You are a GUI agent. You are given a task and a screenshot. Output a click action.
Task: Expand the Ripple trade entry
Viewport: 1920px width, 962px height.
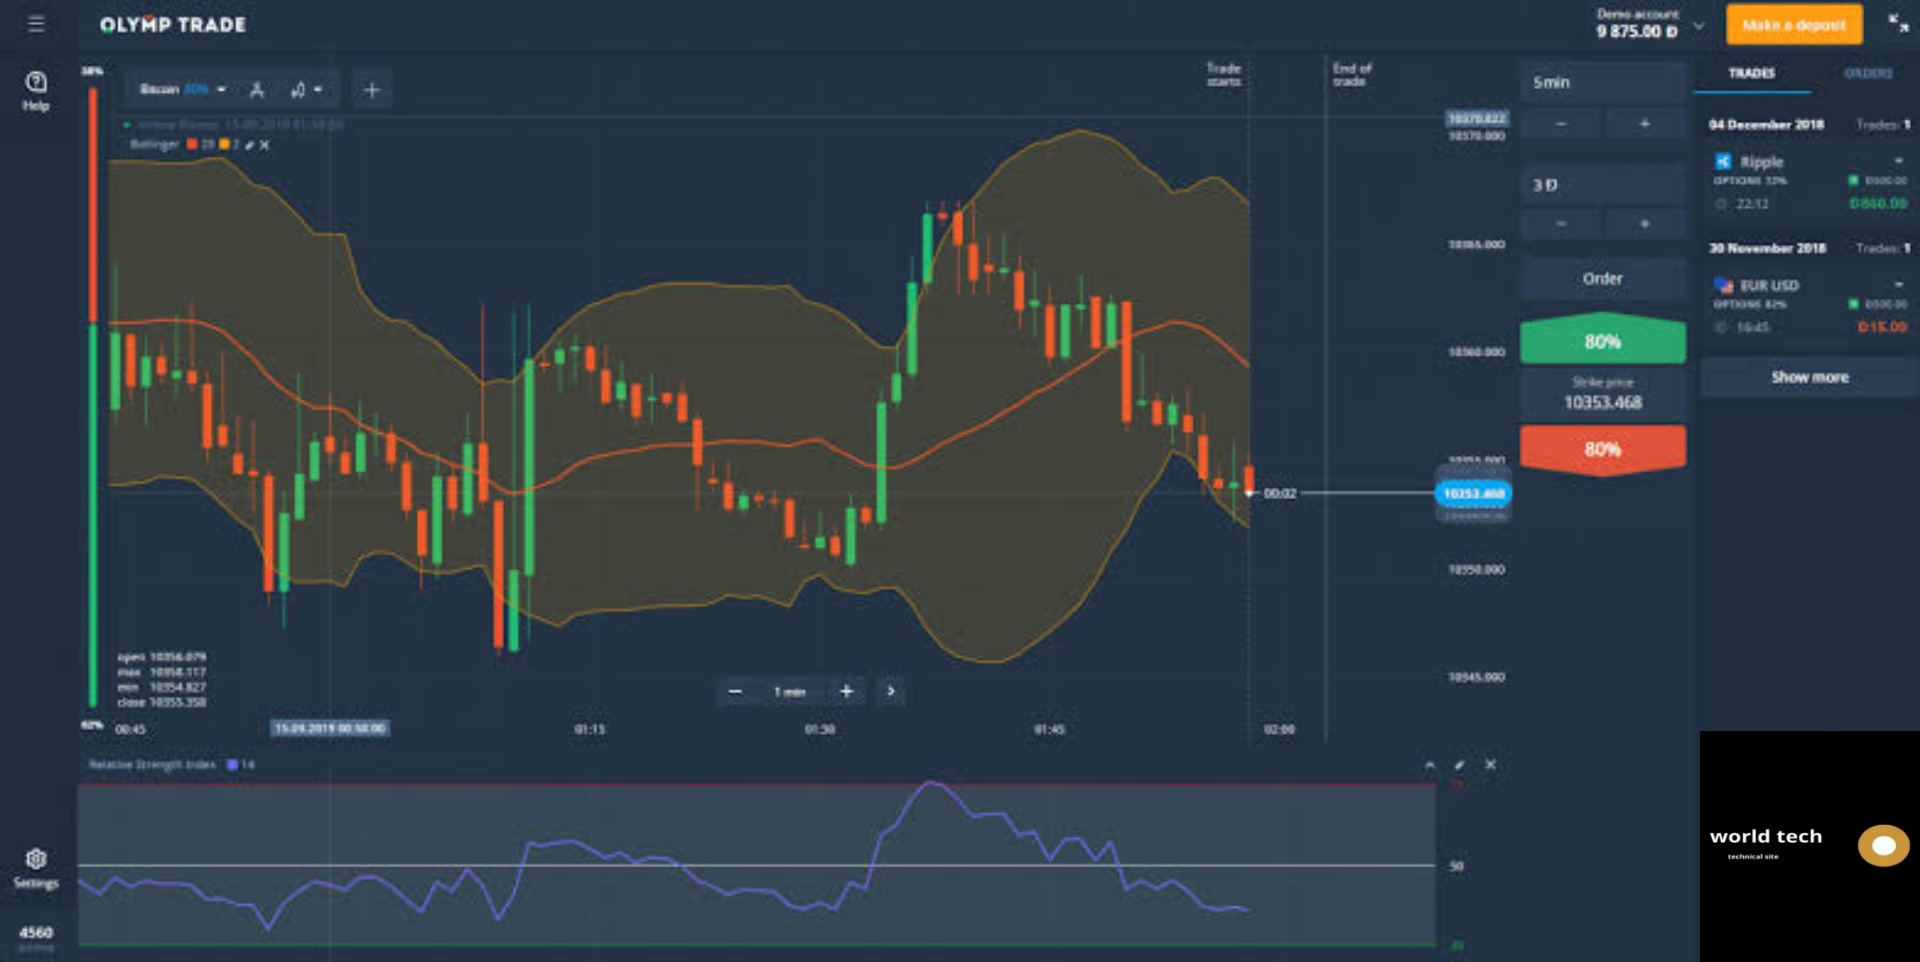coord(1898,161)
